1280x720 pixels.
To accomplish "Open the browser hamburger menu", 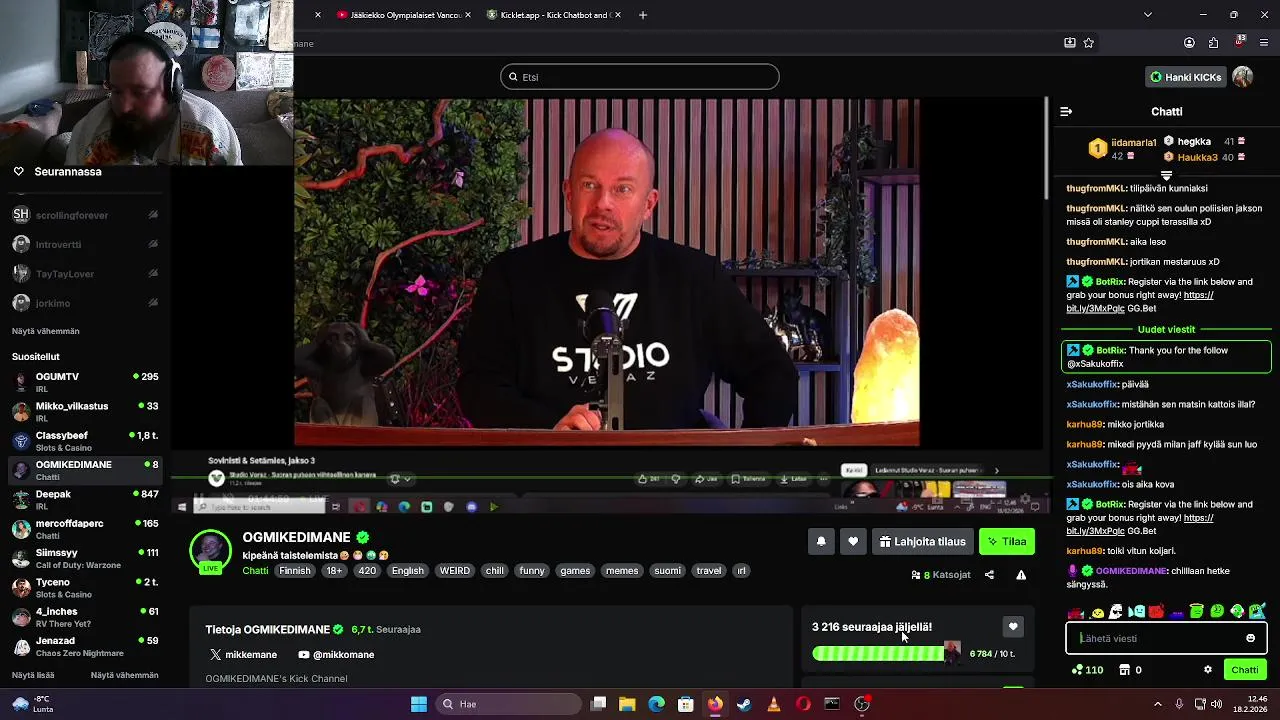I will 1265,43.
